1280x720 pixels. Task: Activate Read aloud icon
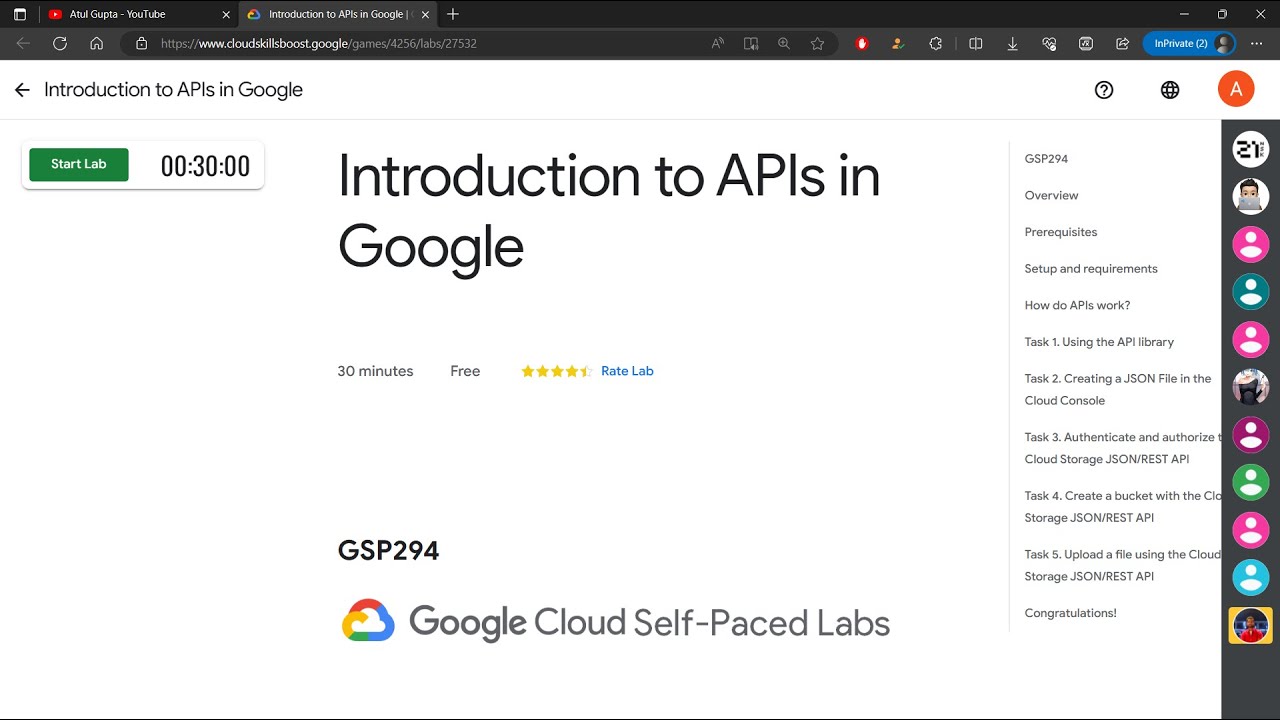point(717,44)
